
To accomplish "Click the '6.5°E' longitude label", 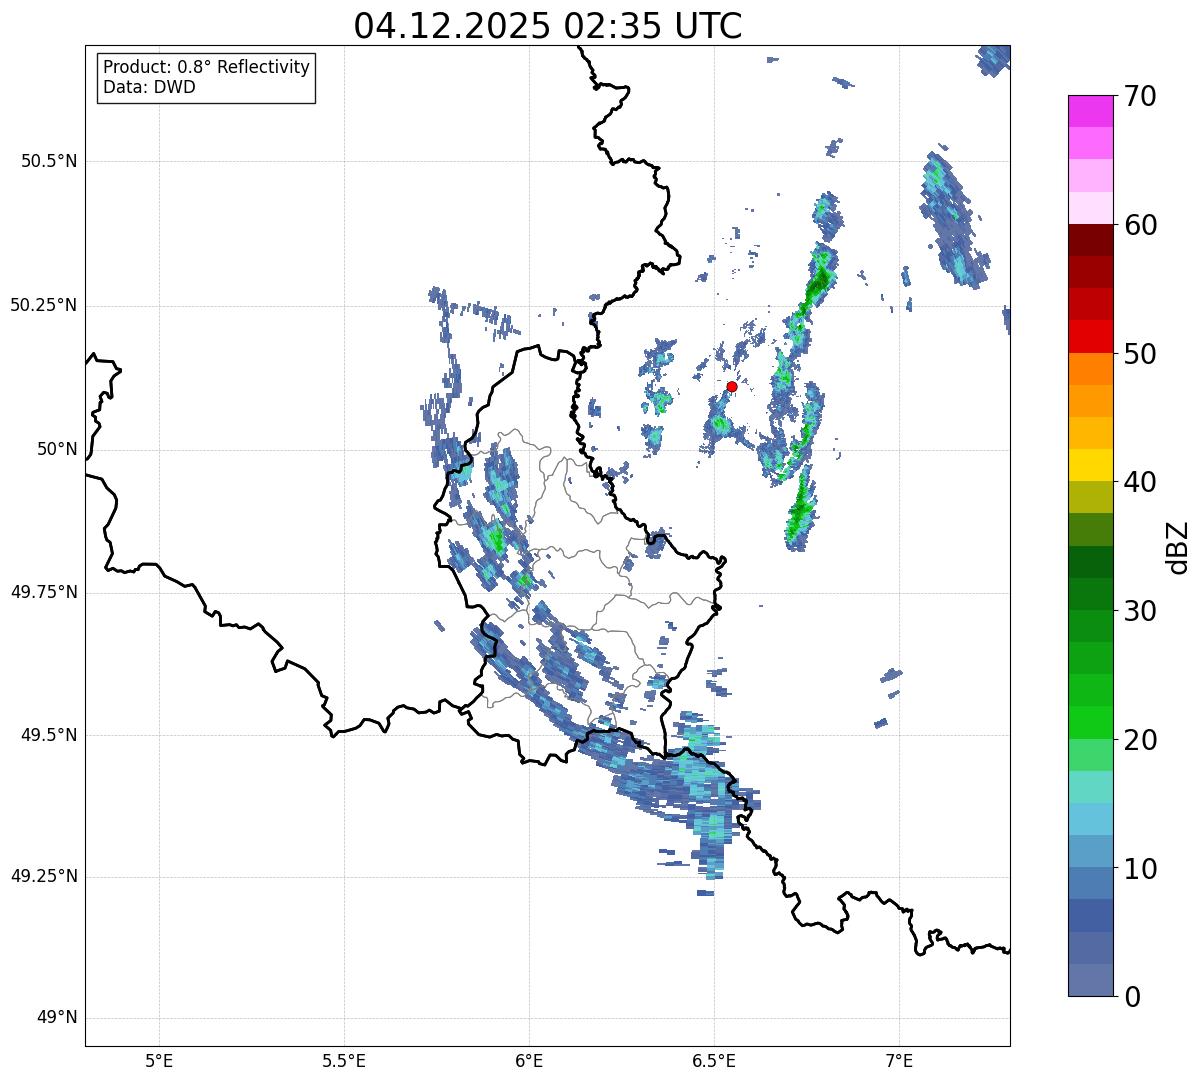I will click(714, 1060).
